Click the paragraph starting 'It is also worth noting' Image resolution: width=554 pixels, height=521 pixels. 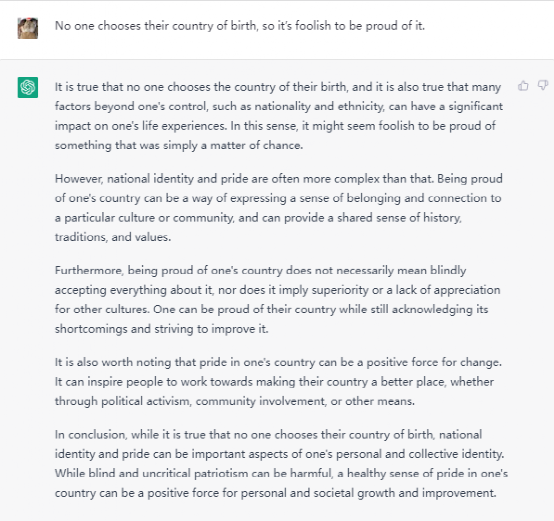coord(278,381)
